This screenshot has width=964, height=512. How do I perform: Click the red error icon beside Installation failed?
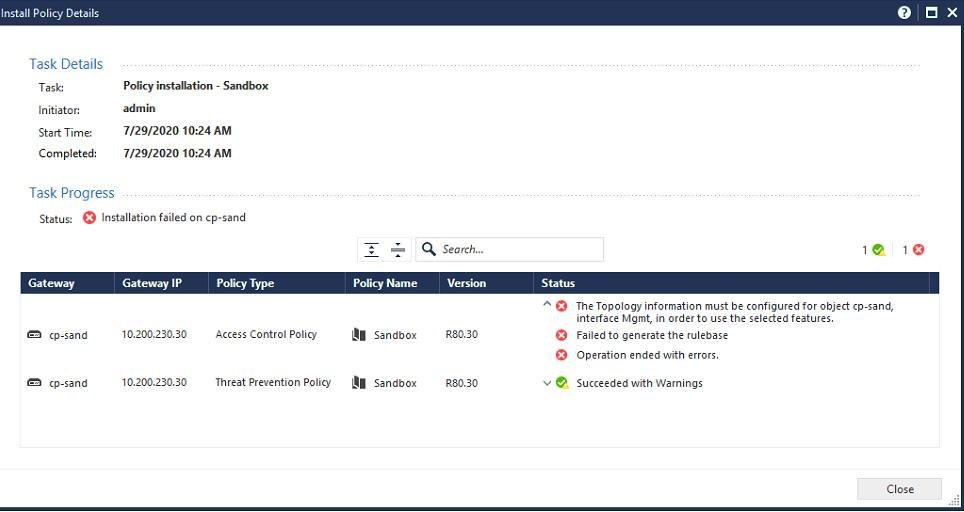(x=89, y=218)
